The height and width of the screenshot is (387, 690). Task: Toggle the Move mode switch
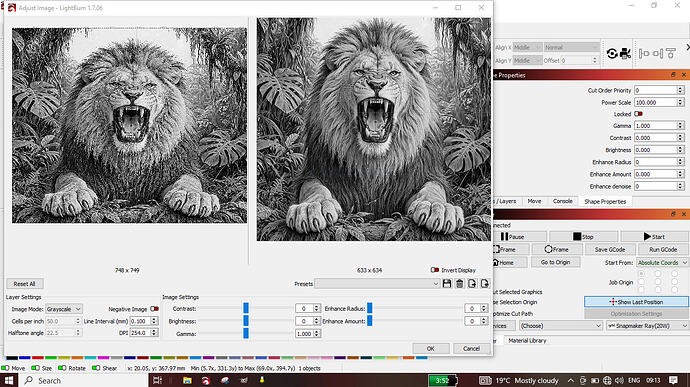5,368
